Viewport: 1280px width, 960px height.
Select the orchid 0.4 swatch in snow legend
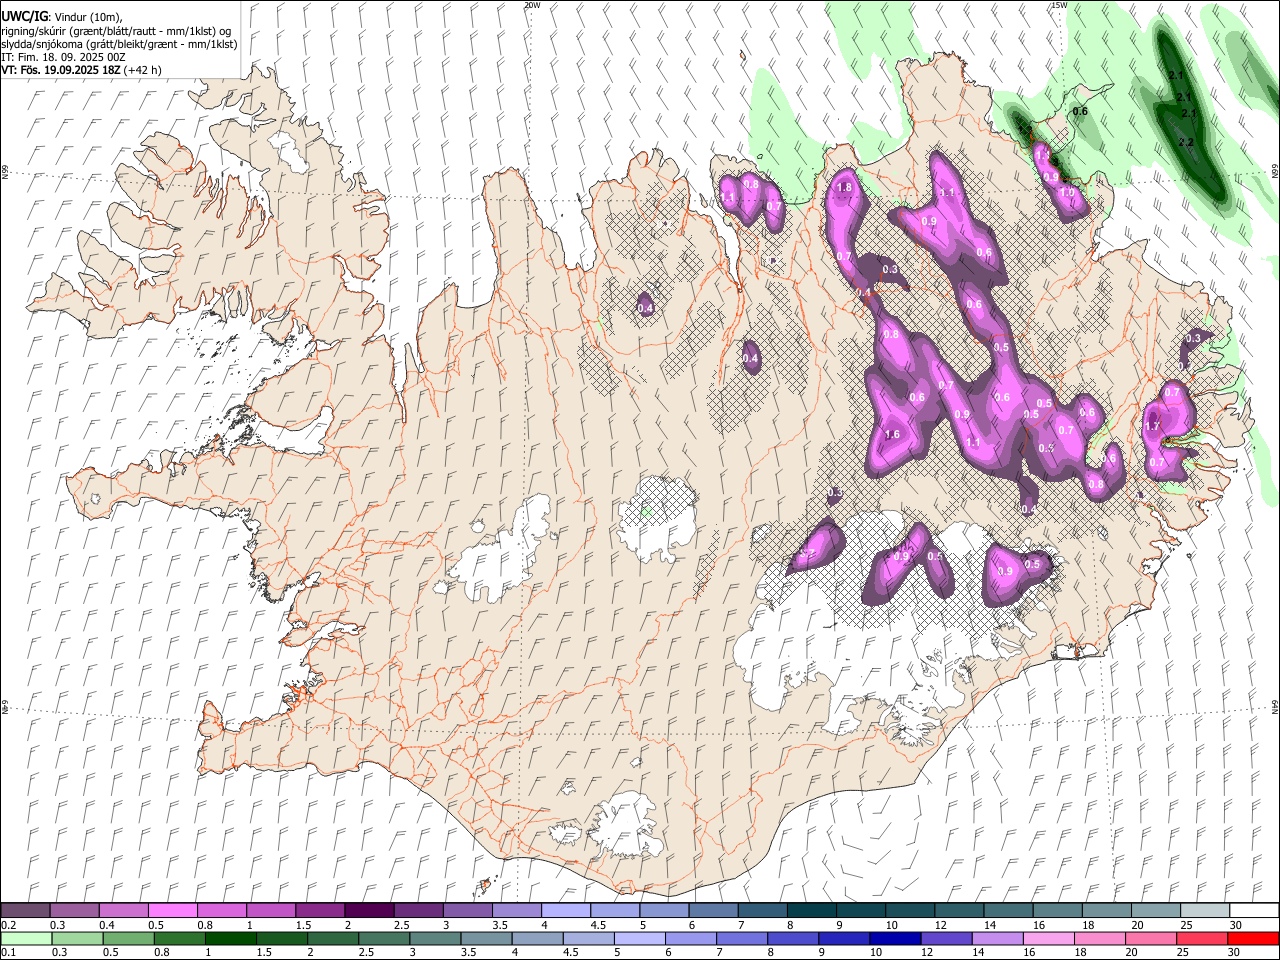pyautogui.click(x=123, y=911)
